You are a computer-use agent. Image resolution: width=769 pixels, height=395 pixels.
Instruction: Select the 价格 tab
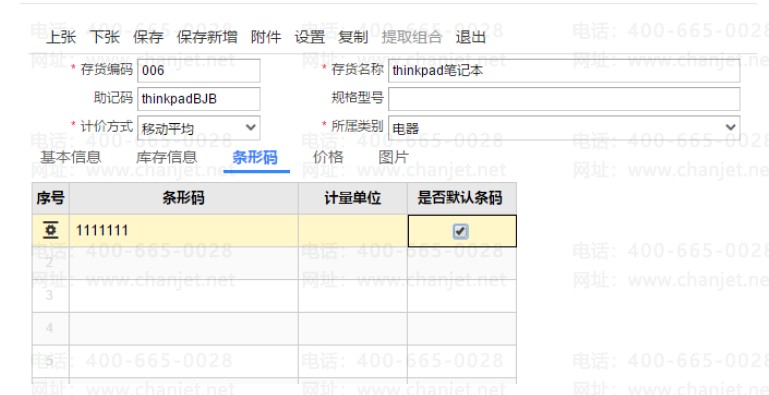[328, 158]
